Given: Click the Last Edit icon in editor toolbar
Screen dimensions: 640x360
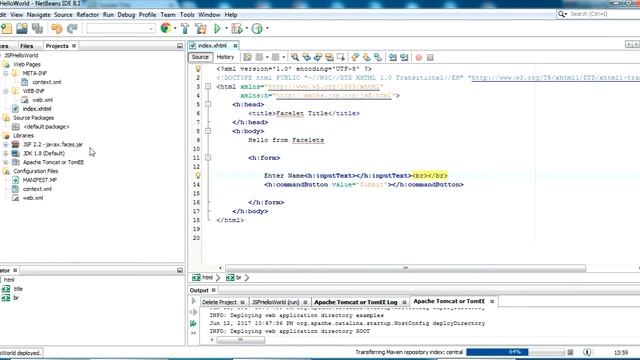Looking at the screenshot, I should [247, 57].
